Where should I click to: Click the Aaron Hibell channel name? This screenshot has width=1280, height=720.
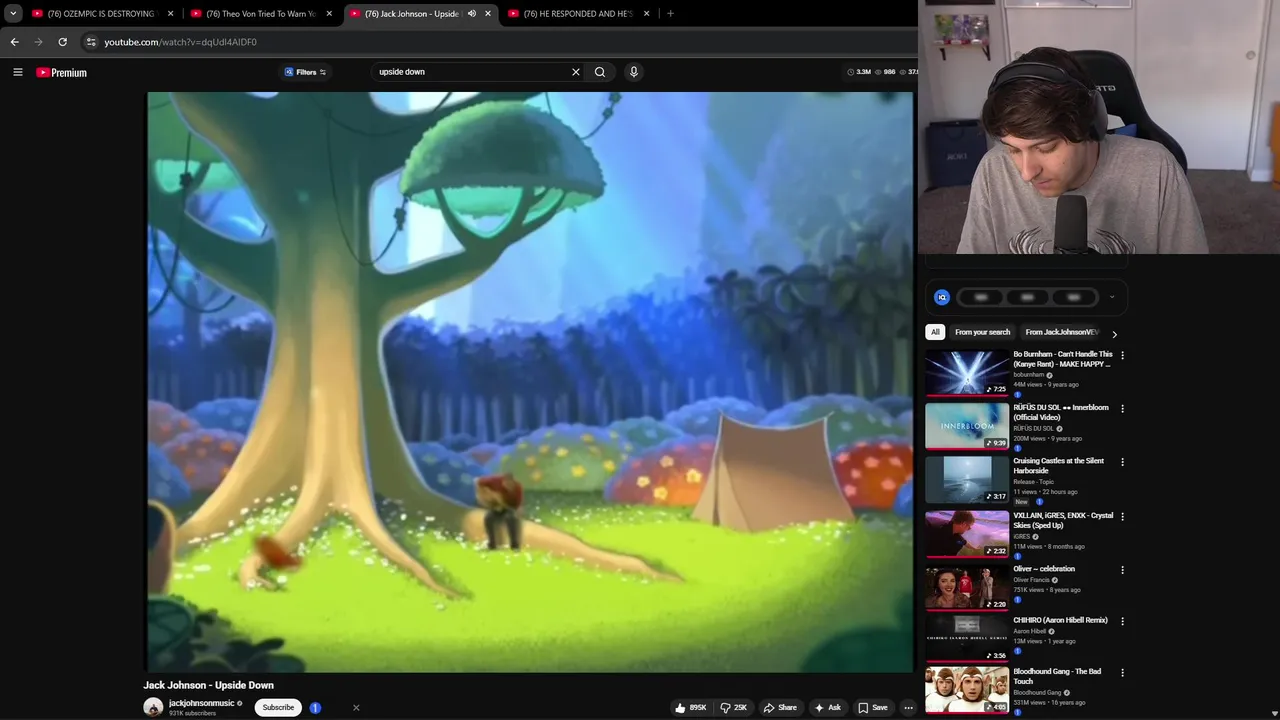[1028, 631]
